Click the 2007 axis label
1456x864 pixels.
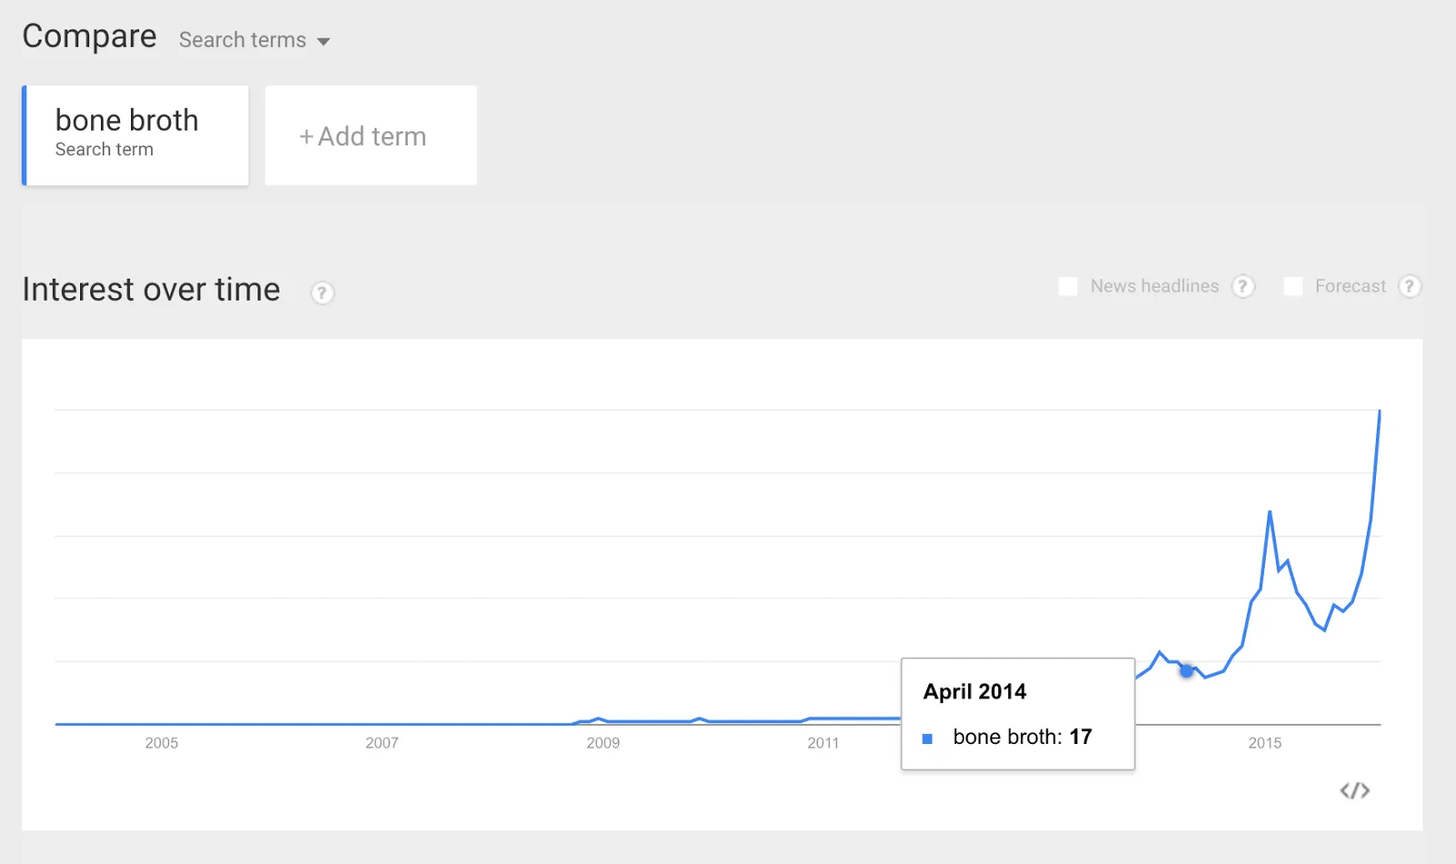(382, 743)
